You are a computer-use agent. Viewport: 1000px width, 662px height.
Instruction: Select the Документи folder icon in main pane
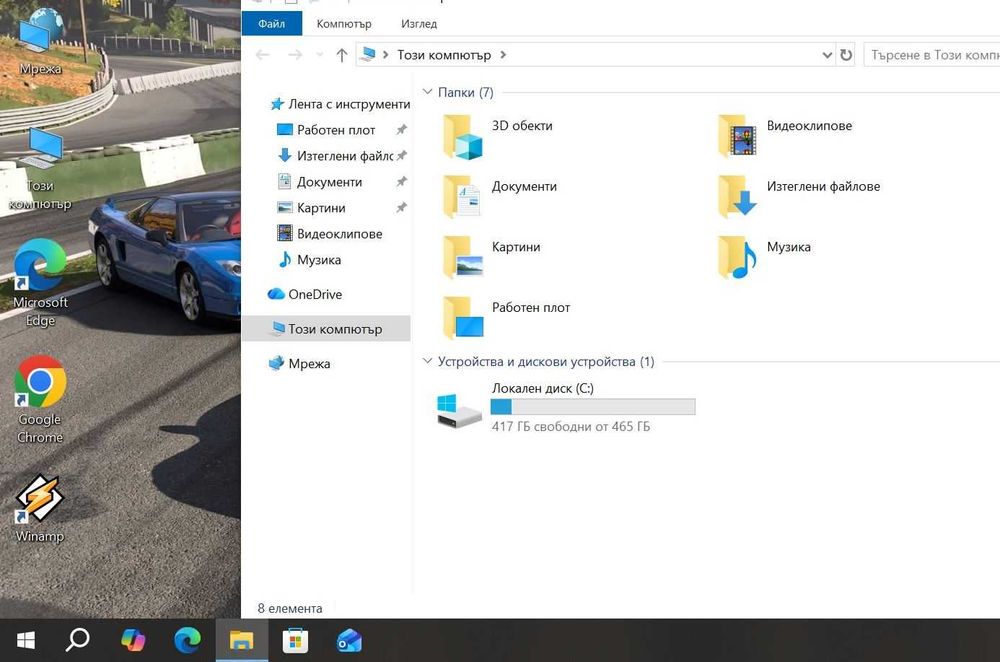[462, 197]
